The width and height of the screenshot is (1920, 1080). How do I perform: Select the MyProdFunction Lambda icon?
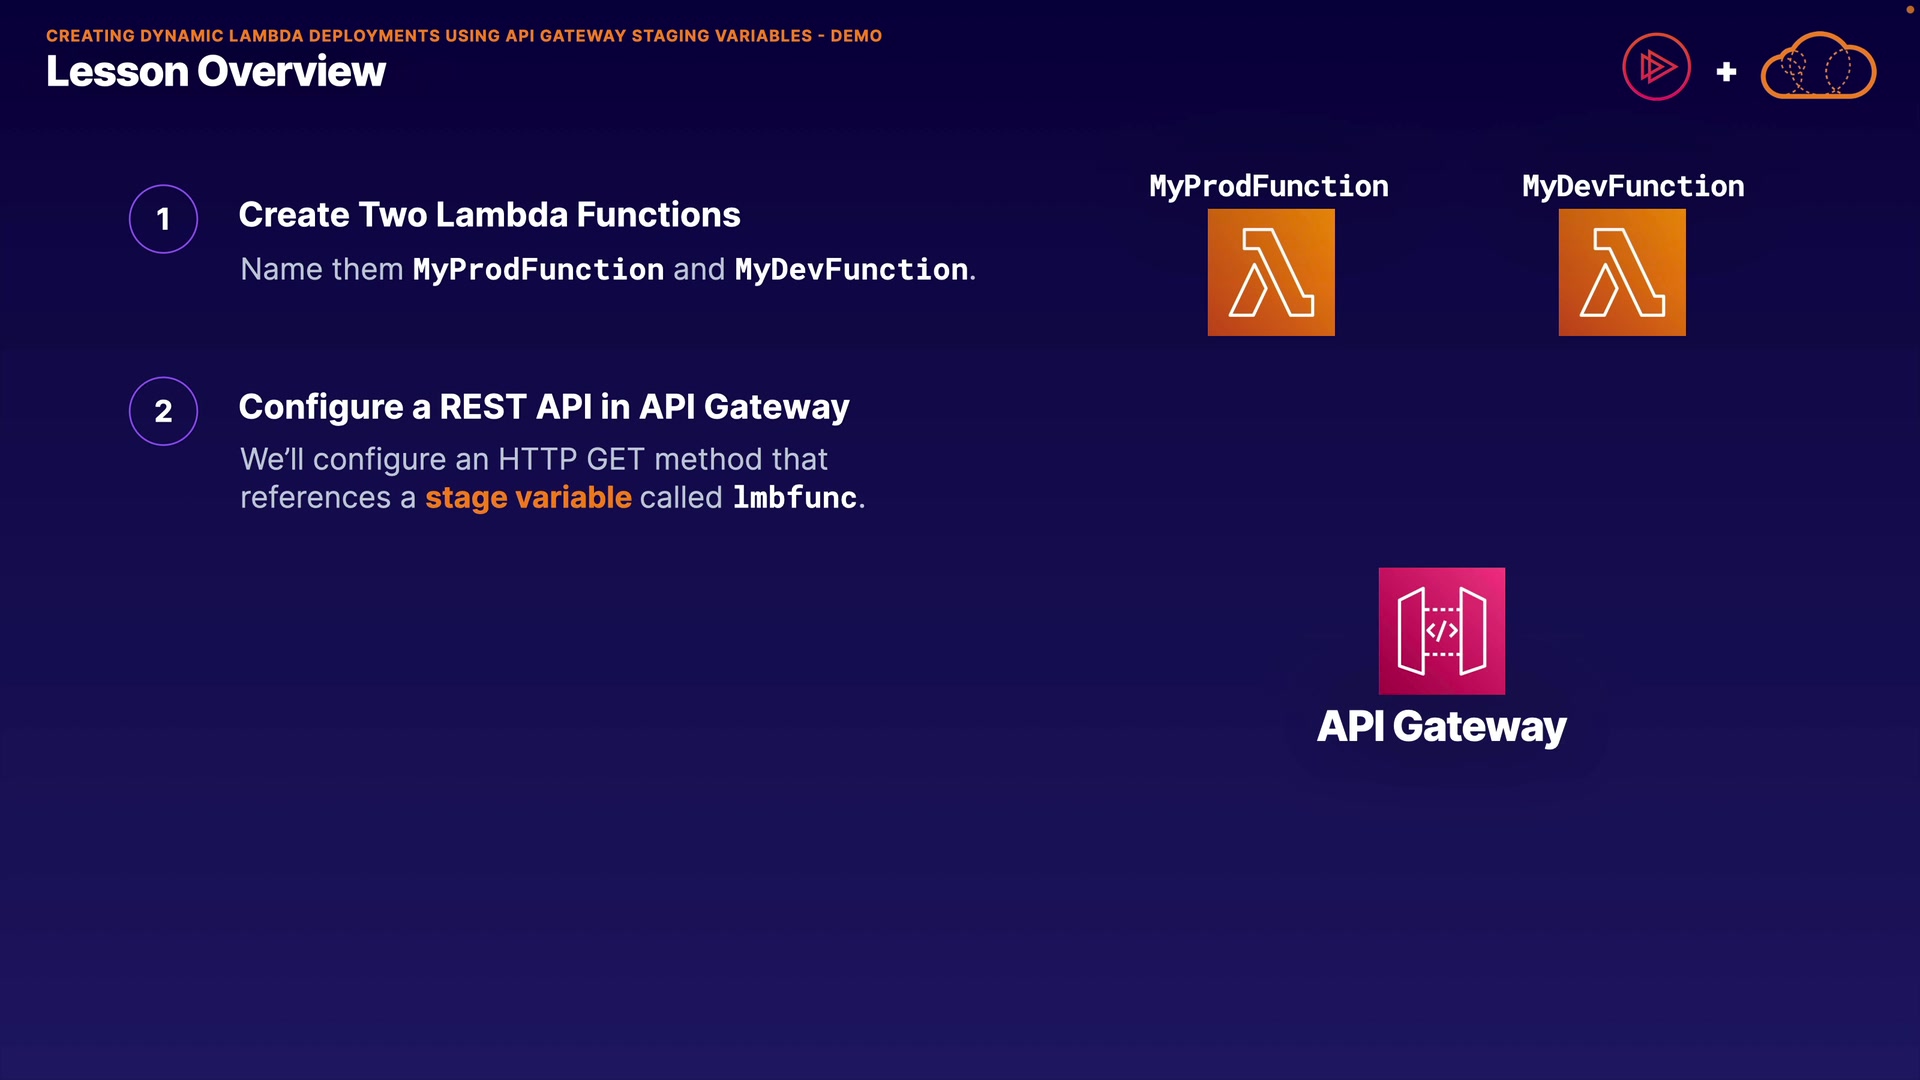click(x=1271, y=272)
